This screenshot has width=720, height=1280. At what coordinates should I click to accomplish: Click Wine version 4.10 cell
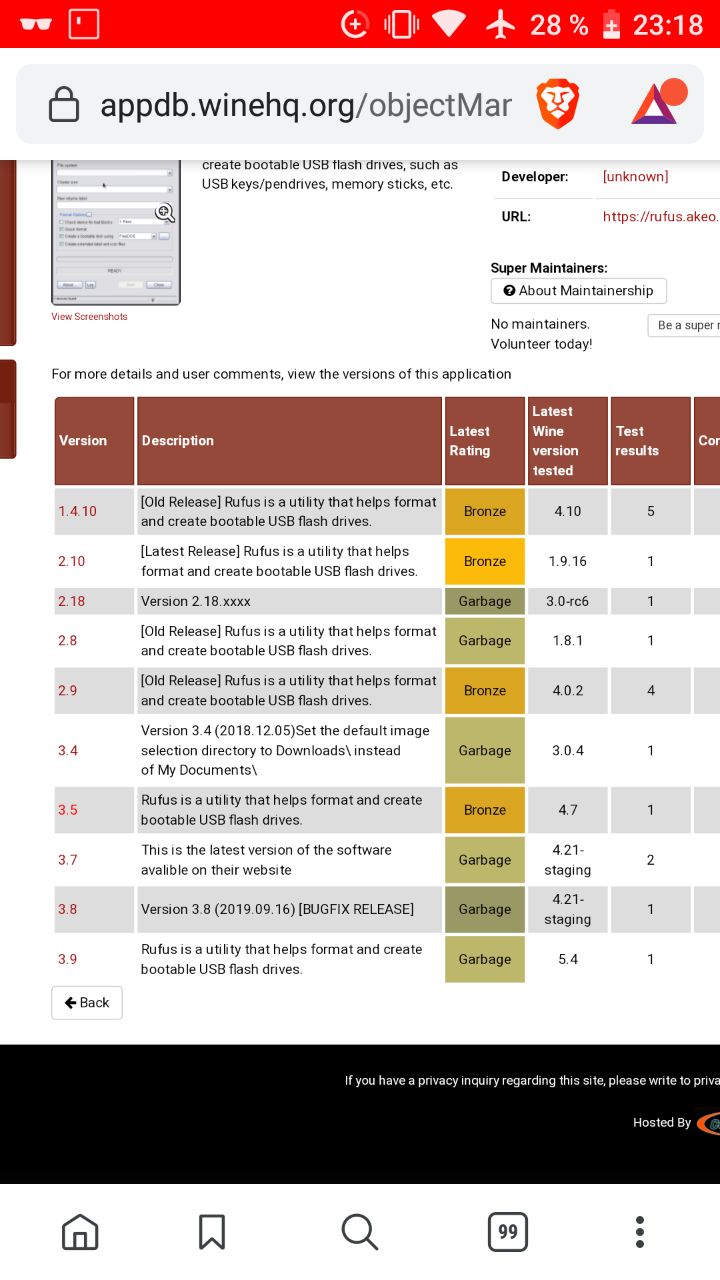point(568,511)
